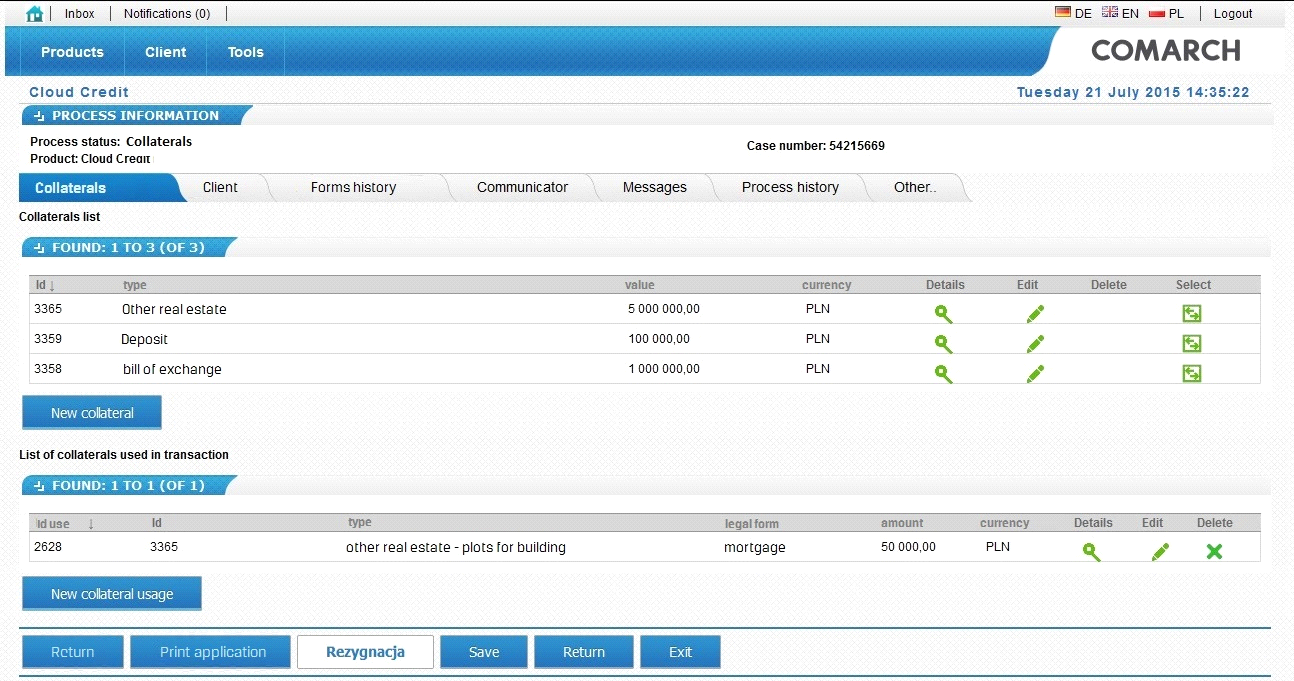Click 'other real estate - plots for building' text
1294x681 pixels.
click(x=456, y=547)
